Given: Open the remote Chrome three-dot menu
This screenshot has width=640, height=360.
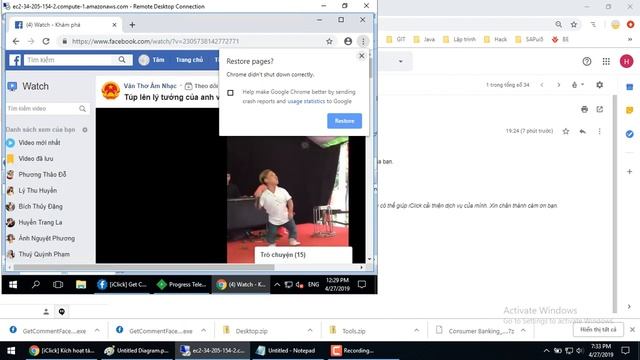Looking at the screenshot, I should coord(363,41).
